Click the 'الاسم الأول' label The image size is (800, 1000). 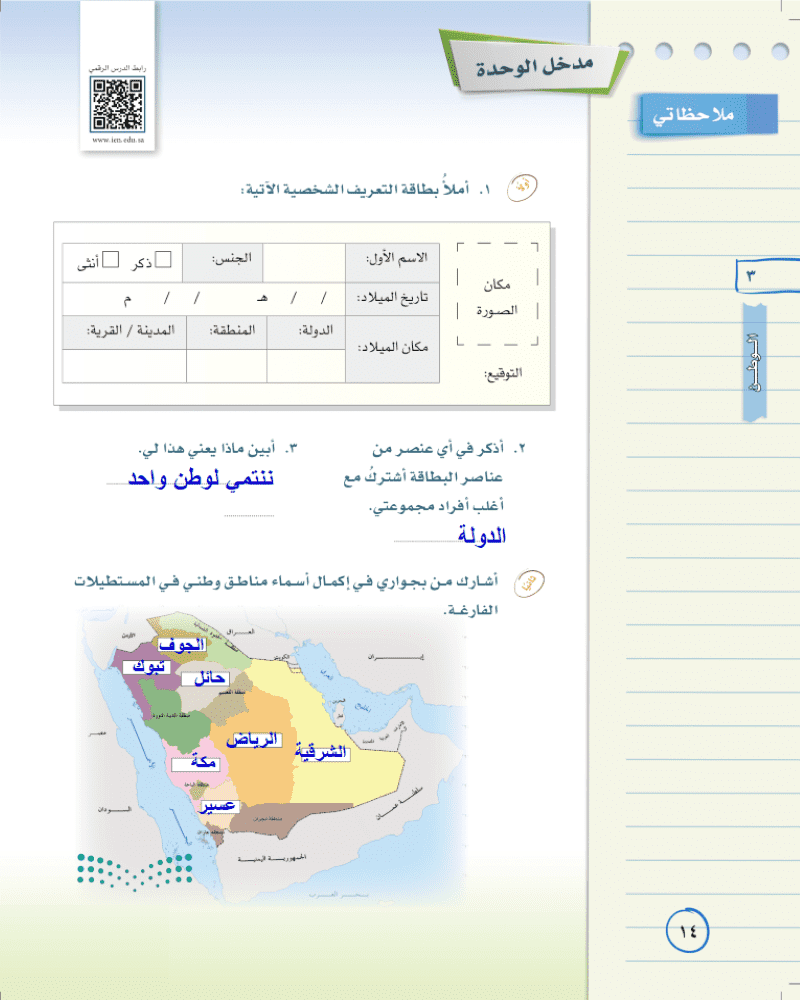(396, 259)
